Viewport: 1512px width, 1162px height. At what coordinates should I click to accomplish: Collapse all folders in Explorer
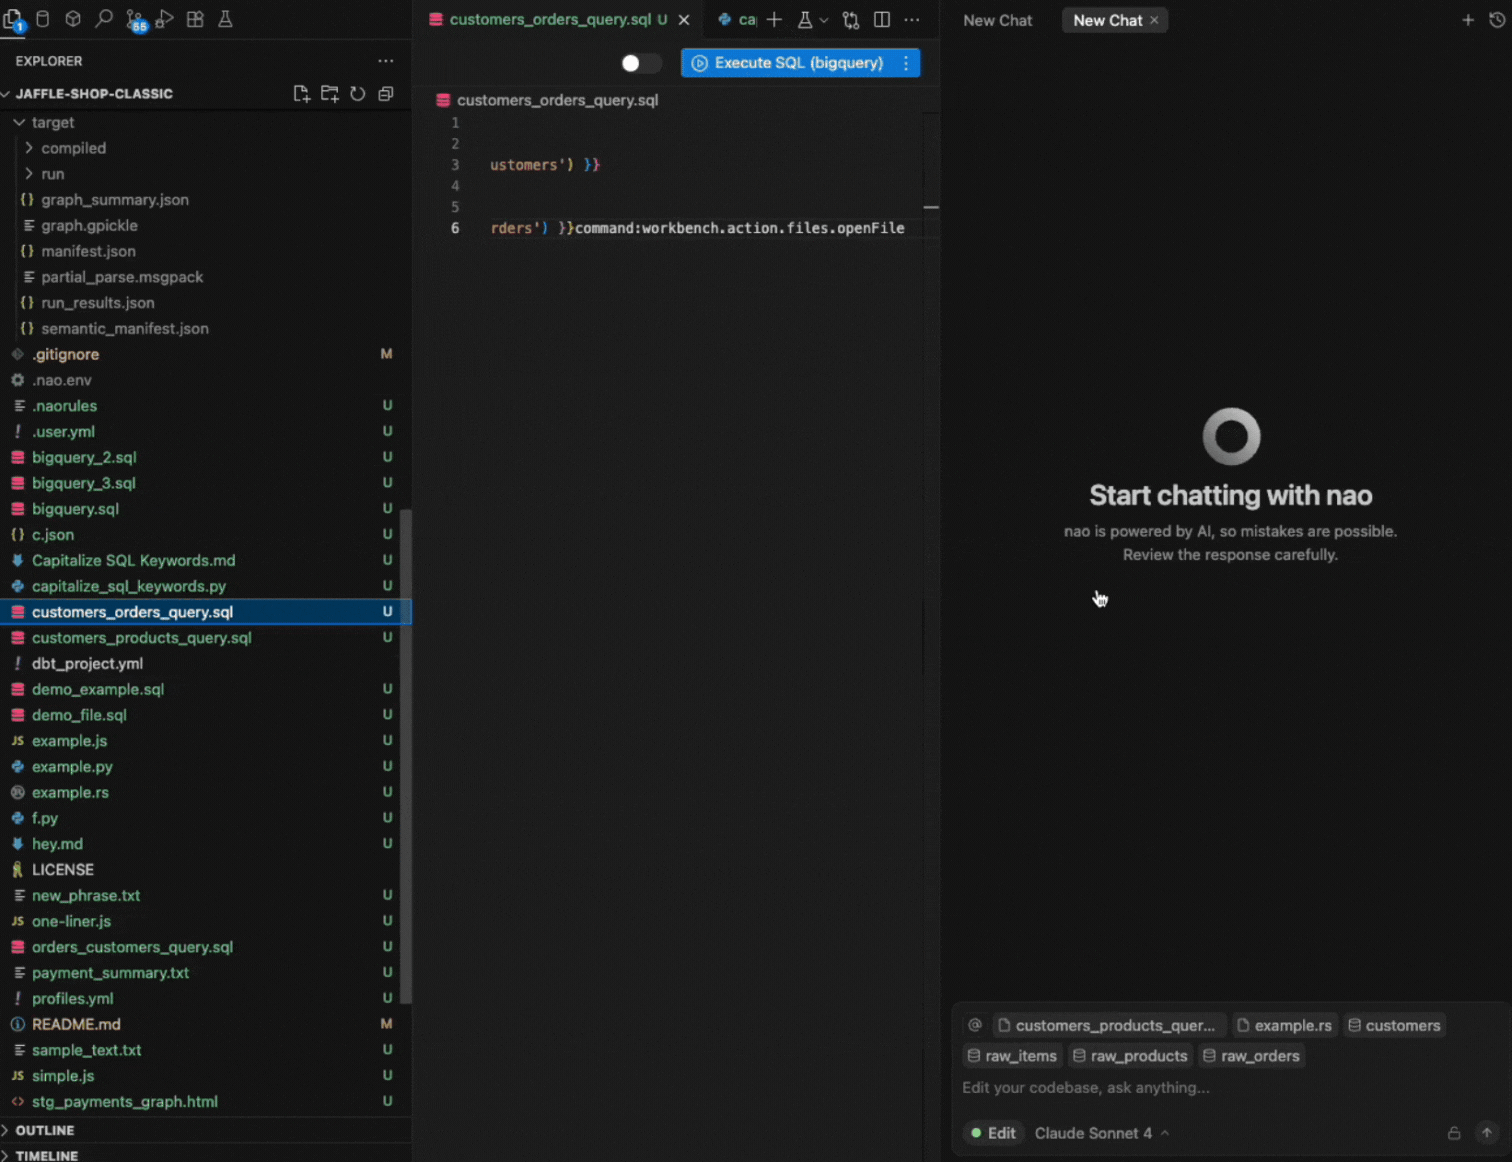pos(386,94)
